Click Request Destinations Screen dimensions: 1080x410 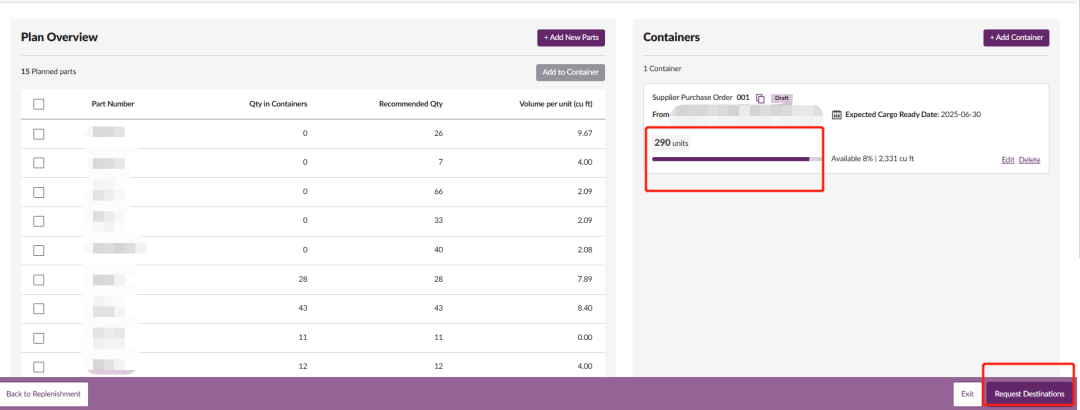pyautogui.click(x=1029, y=394)
